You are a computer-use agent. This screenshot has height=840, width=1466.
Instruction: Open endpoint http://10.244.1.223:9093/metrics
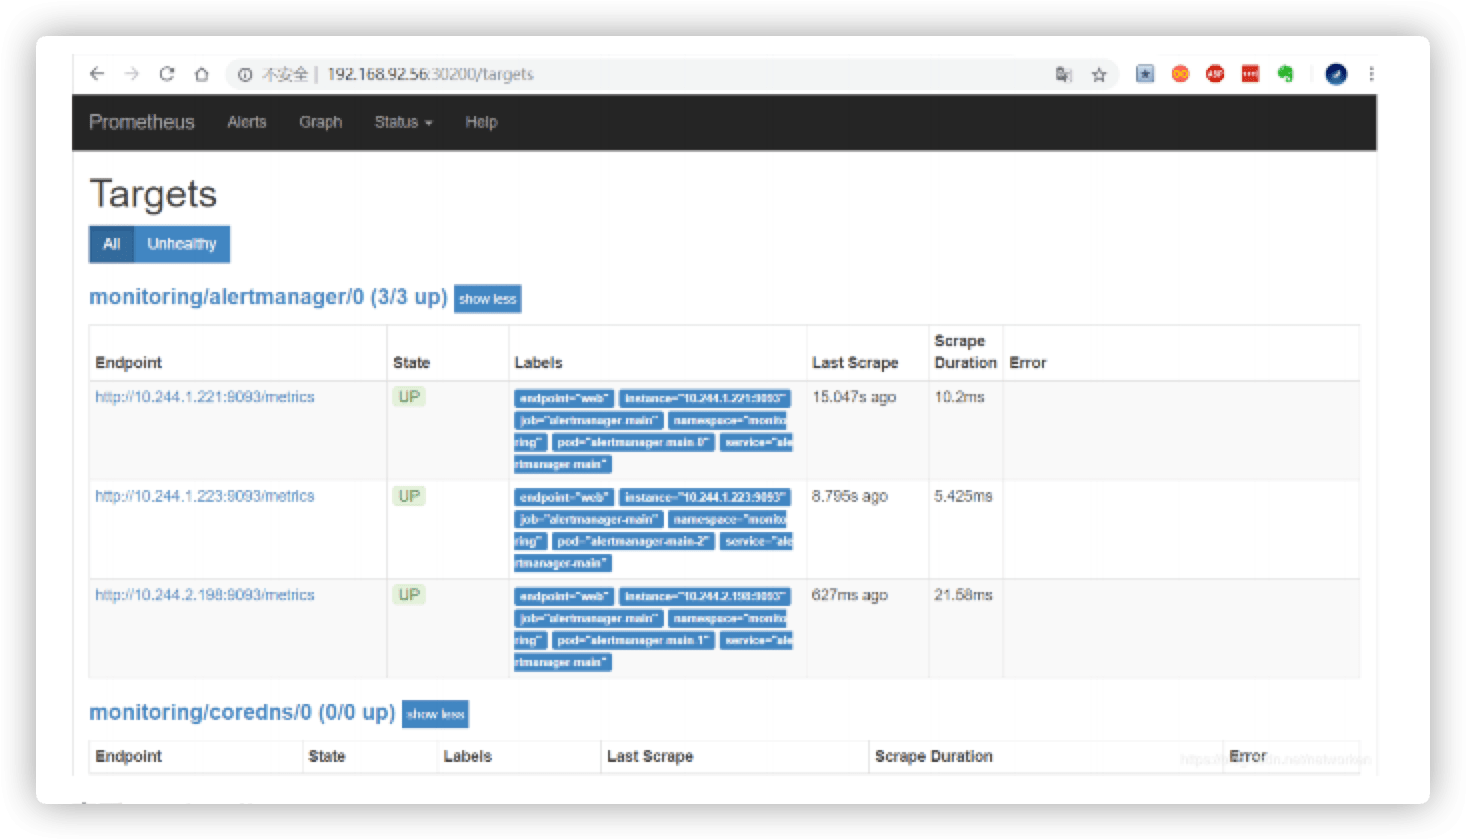coord(205,496)
